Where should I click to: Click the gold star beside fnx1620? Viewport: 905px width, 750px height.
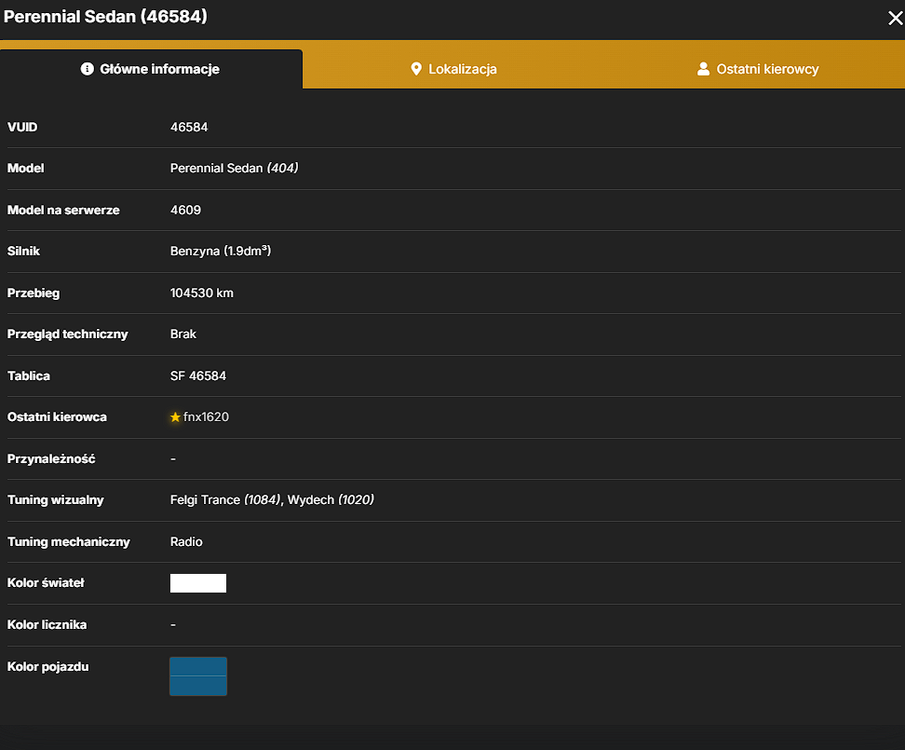[175, 417]
